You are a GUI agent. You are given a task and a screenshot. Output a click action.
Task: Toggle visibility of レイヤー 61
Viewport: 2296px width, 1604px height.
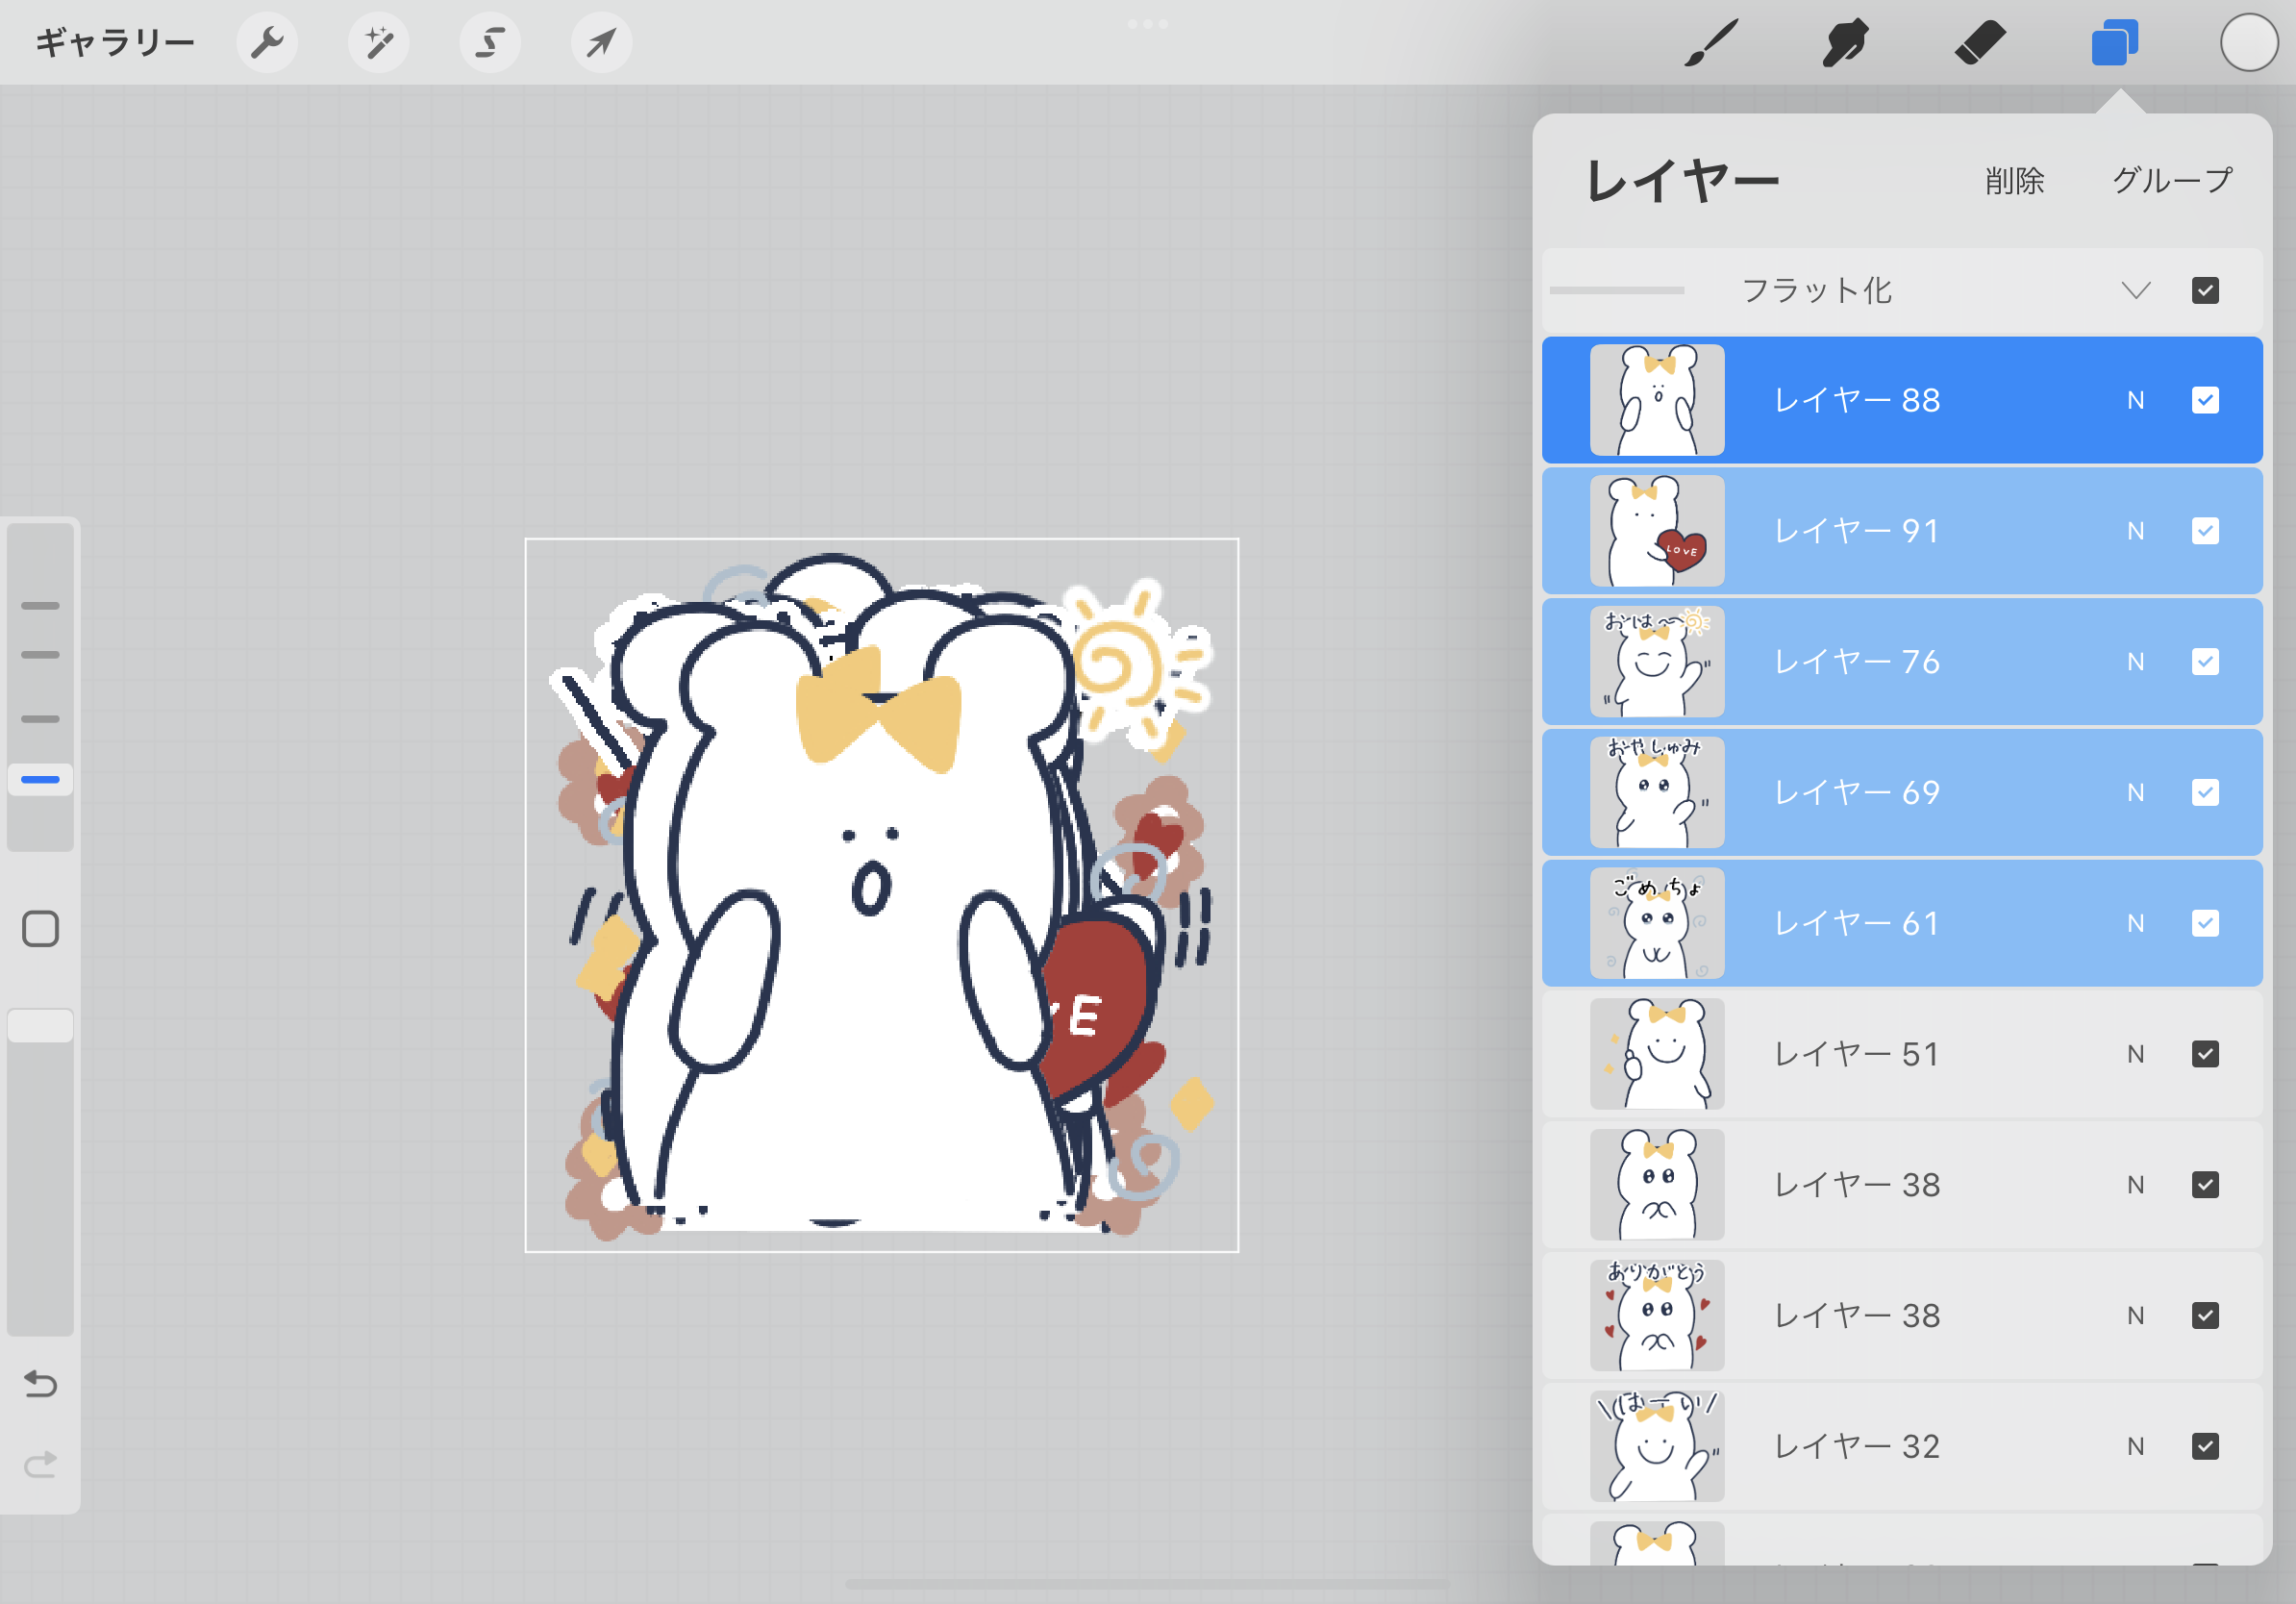pyautogui.click(x=2205, y=923)
